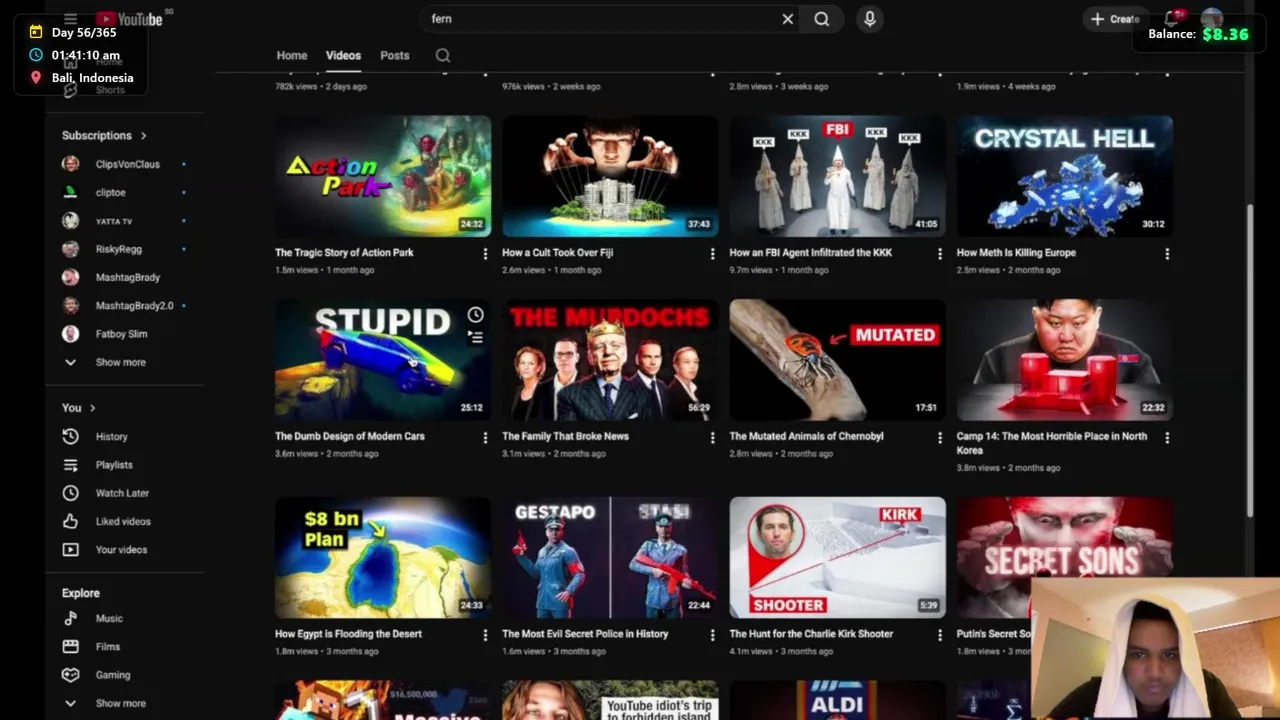The image size is (1280, 720).
Task: Select the Videos tab
Action: pos(343,55)
